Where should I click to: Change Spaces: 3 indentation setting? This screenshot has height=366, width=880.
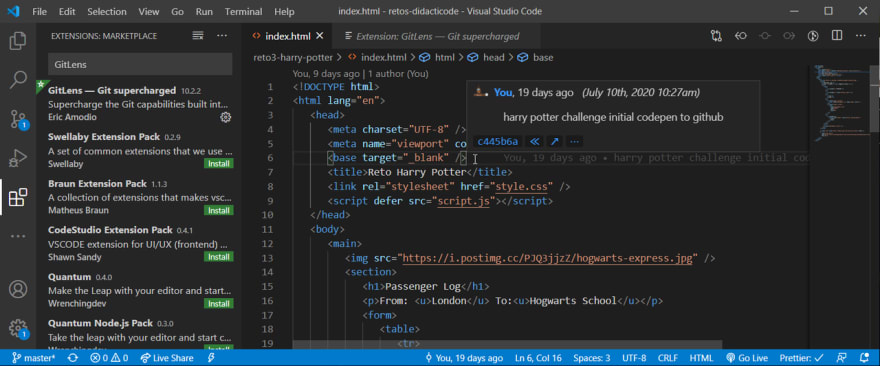pyautogui.click(x=592, y=358)
